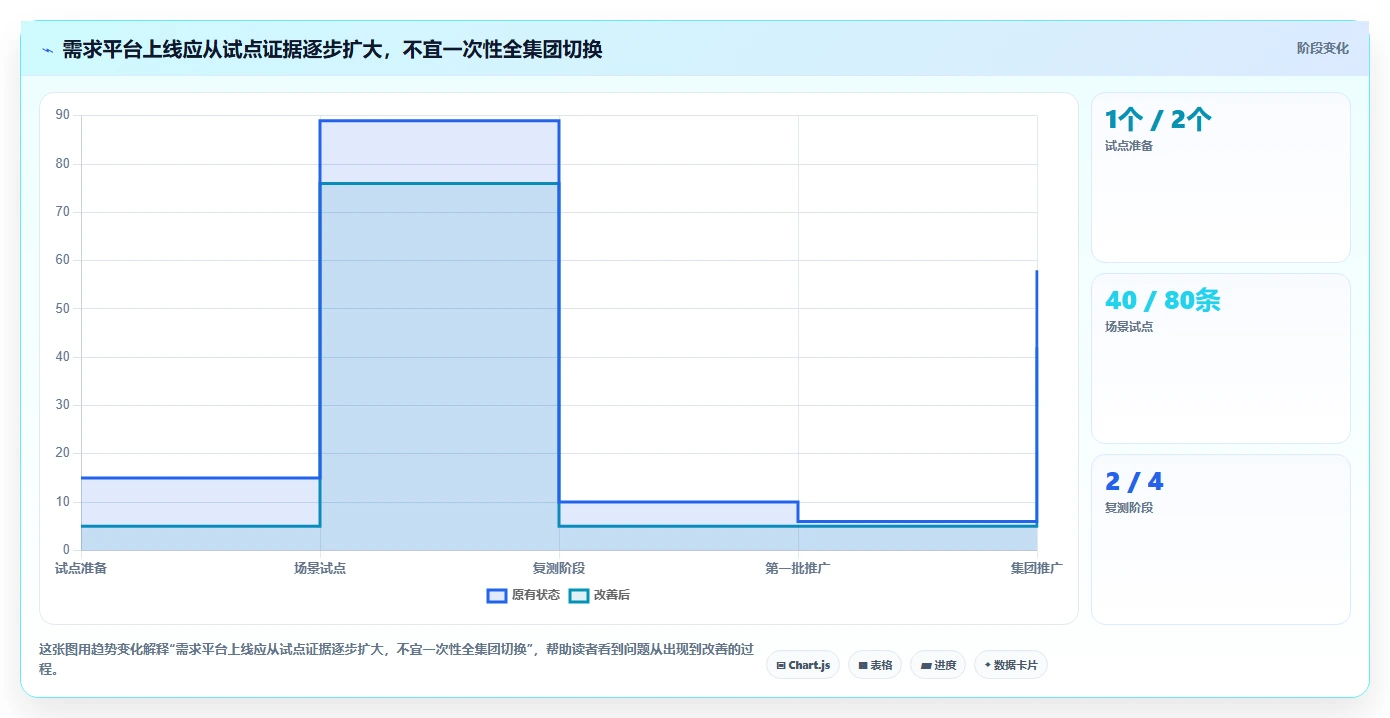This screenshot has height=718, width=1390.
Task: Click the 数据卡片 tag chip
Action: click(1011, 665)
